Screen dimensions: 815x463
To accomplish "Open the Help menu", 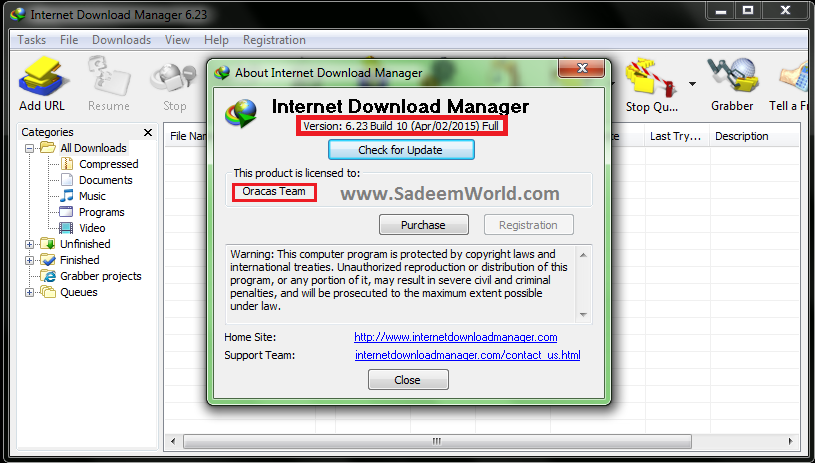I will (216, 40).
